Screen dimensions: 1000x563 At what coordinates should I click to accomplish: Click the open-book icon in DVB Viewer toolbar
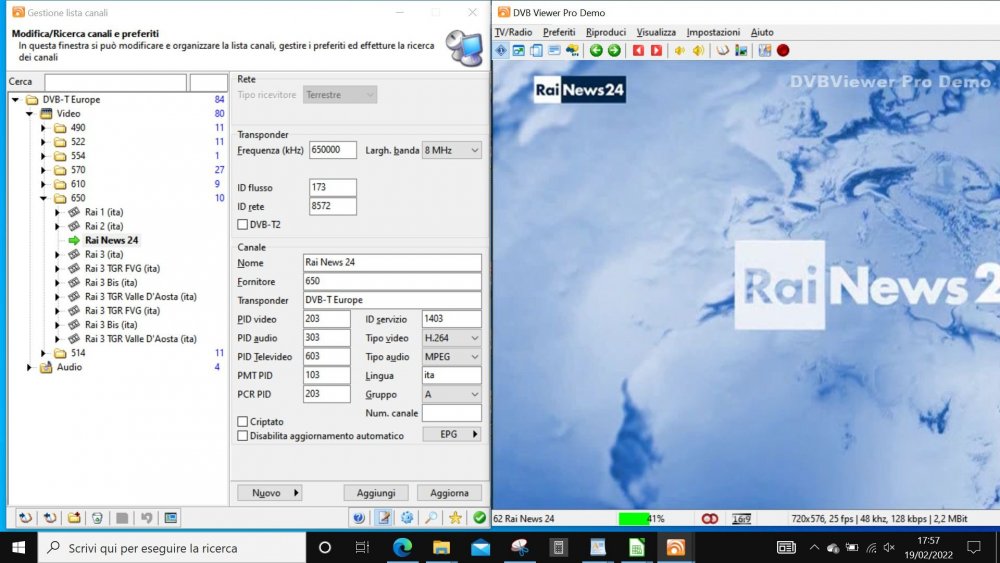click(723, 50)
